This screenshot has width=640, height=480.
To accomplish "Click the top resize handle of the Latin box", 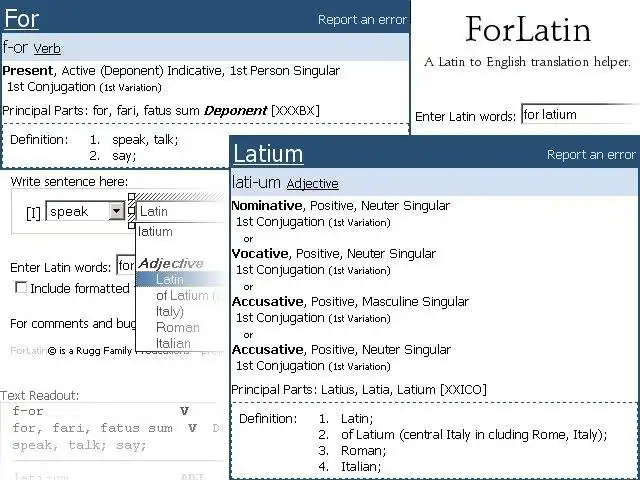I will tap(131, 197).
